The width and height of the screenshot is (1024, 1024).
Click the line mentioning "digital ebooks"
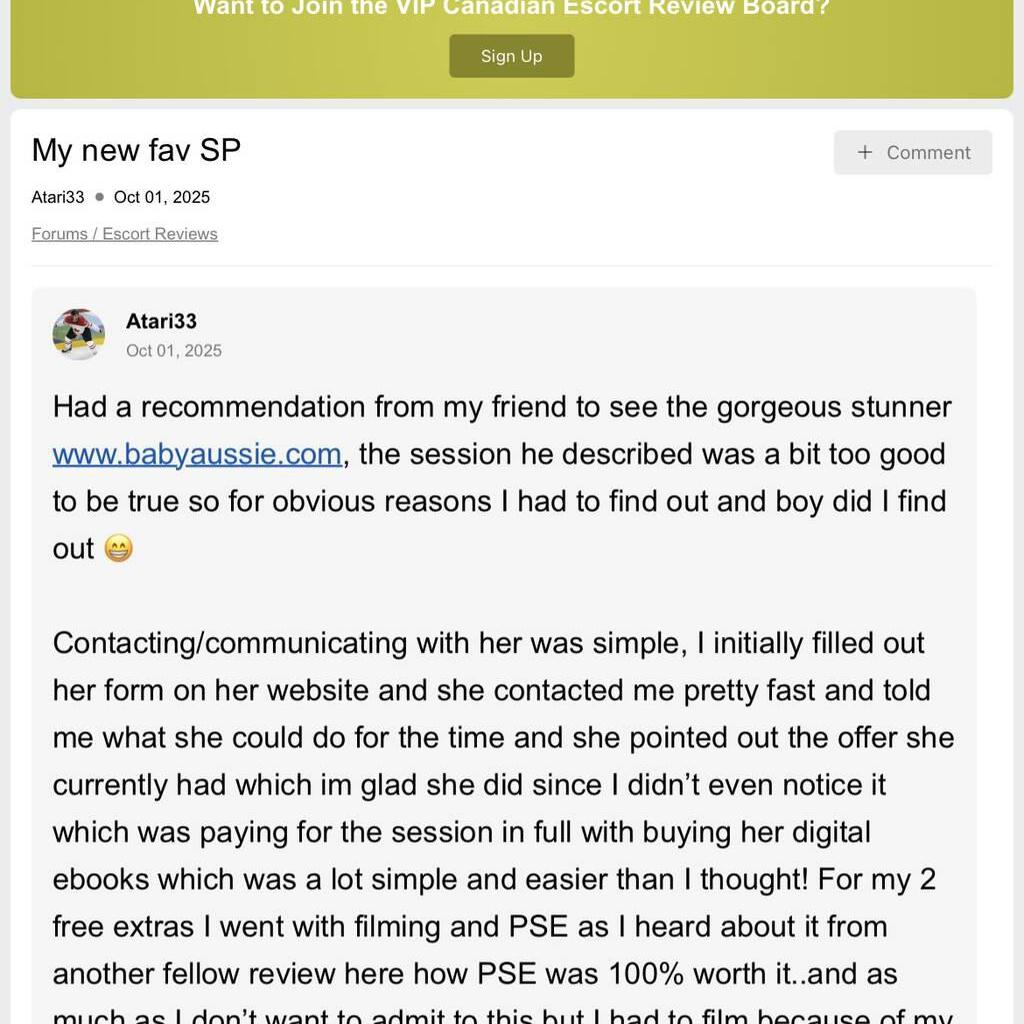[461, 832]
